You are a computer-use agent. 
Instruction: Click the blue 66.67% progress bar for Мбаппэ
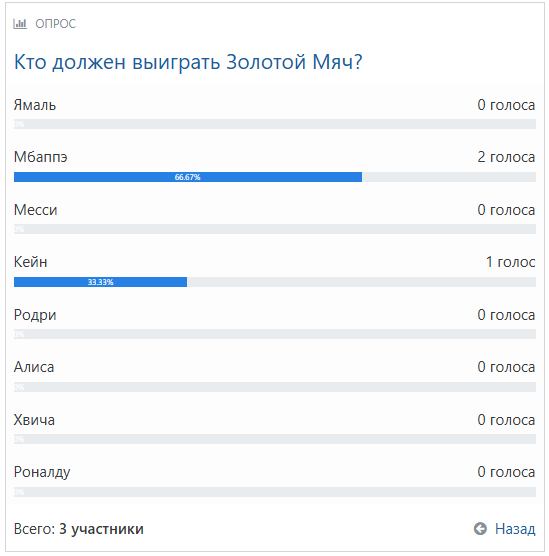tap(188, 177)
